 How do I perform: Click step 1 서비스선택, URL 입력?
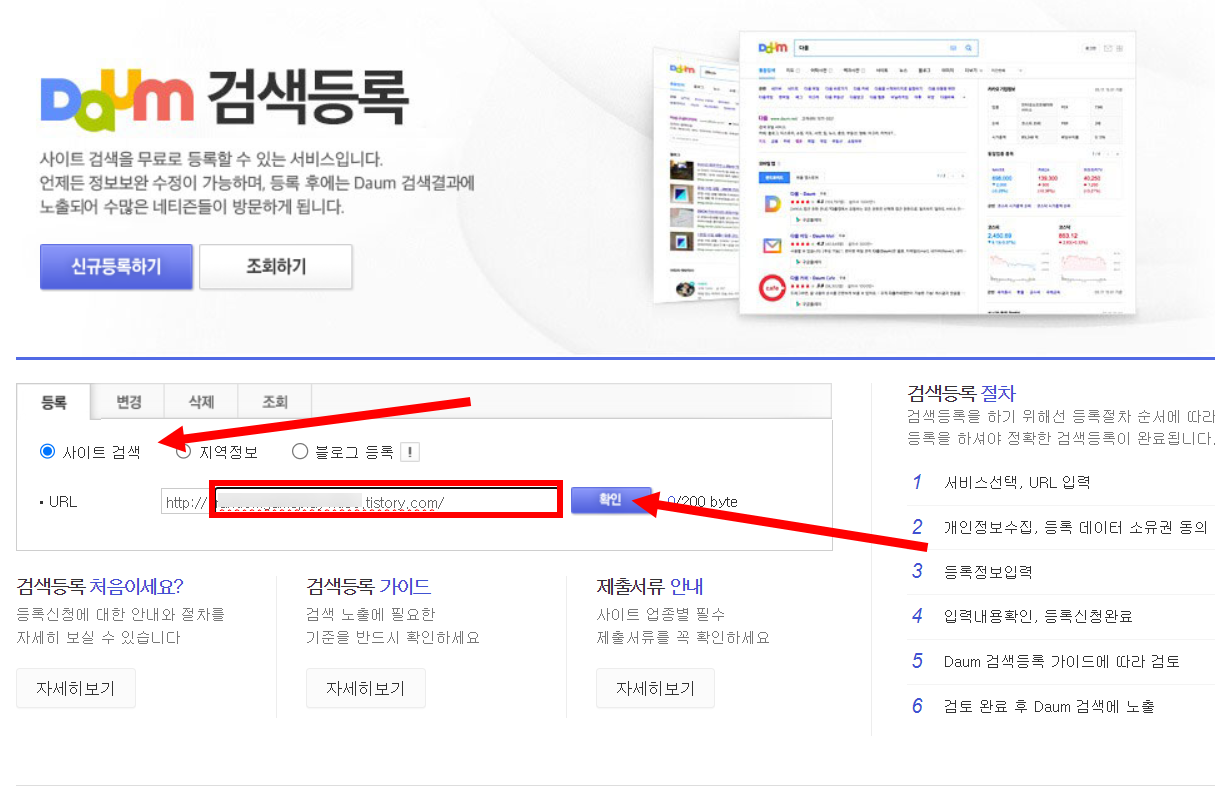1001,482
